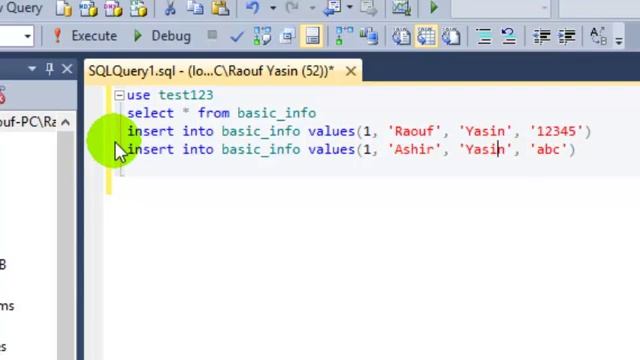
Task: Click the 'use' keyword in editor
Action: coord(139,95)
